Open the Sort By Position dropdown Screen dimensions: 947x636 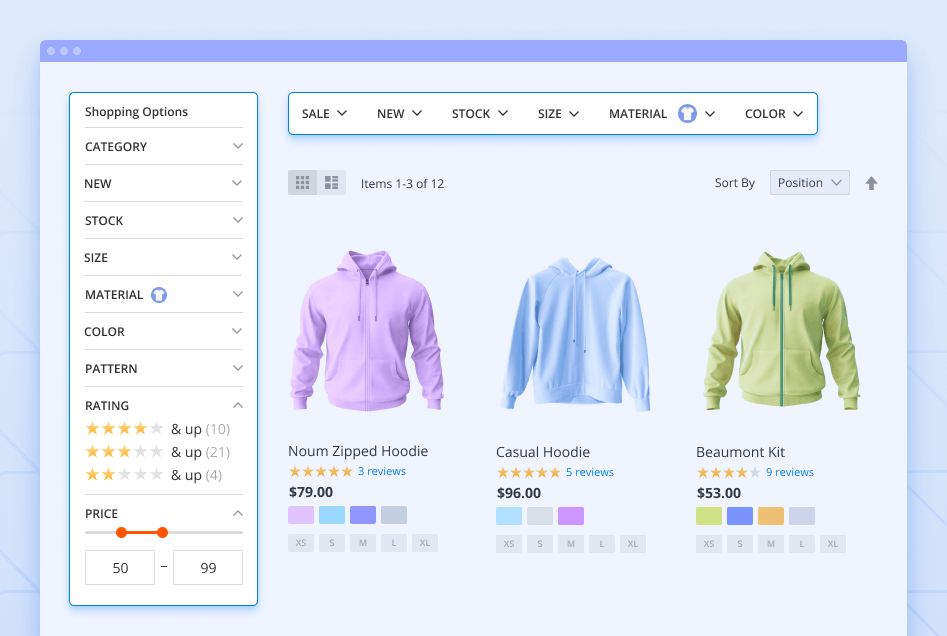(809, 183)
